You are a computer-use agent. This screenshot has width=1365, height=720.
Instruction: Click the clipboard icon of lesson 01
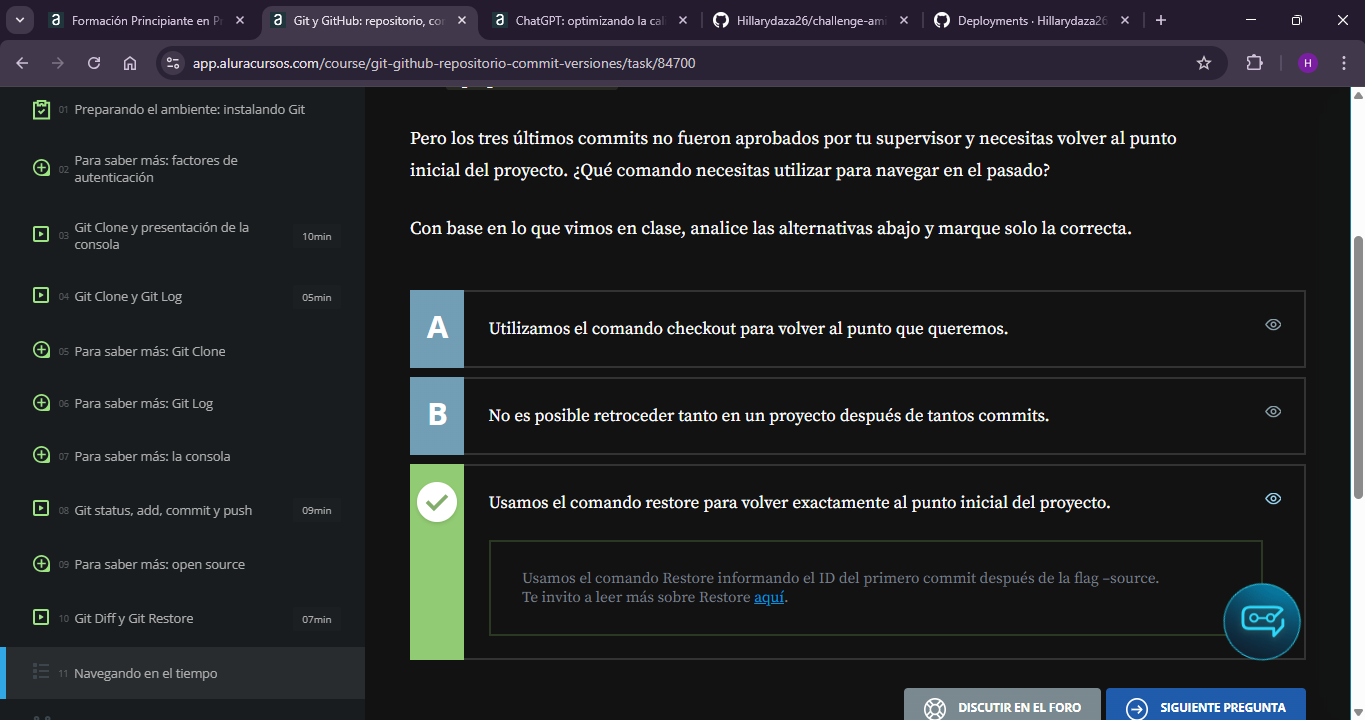(41, 109)
